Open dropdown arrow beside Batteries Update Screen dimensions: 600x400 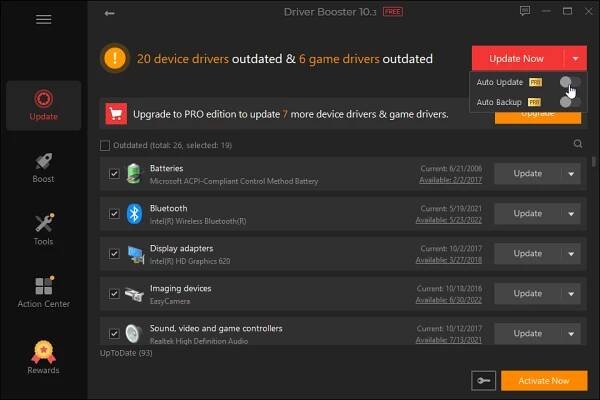[571, 173]
